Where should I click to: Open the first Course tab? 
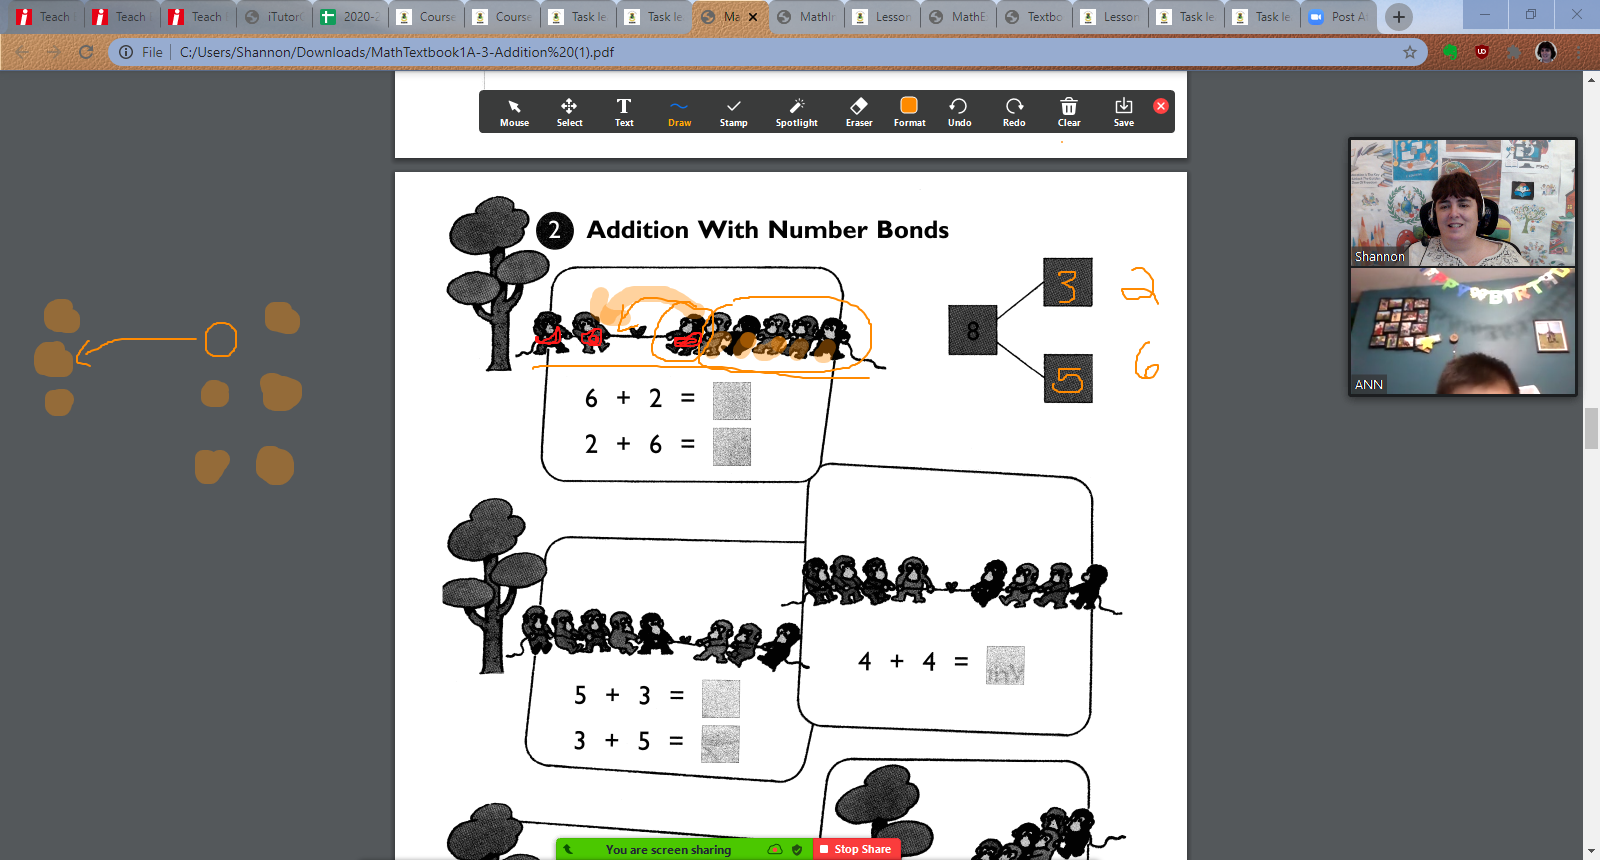coord(426,17)
